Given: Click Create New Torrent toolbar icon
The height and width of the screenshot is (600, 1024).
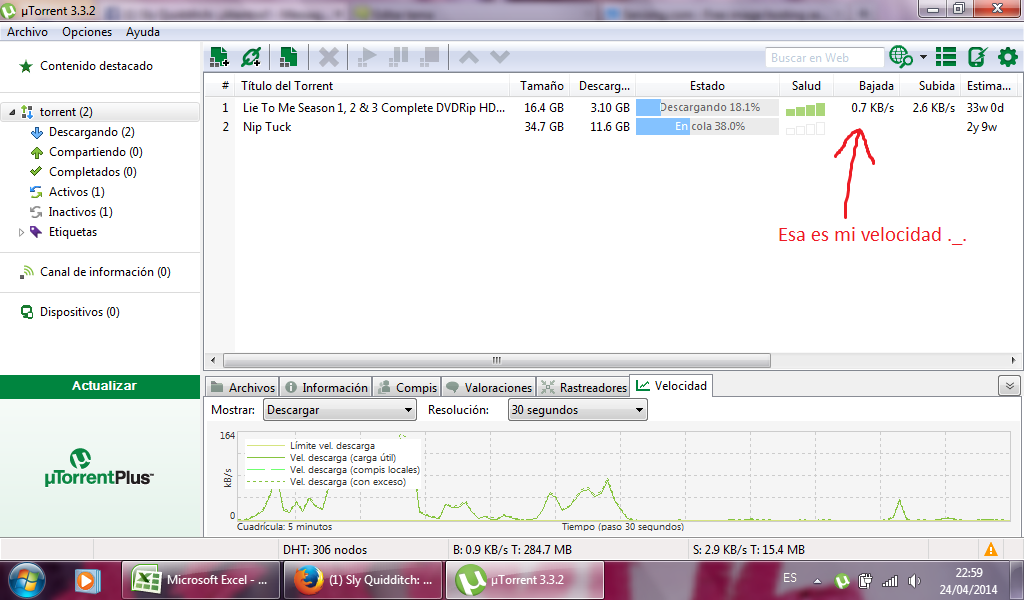Looking at the screenshot, I should coord(288,57).
